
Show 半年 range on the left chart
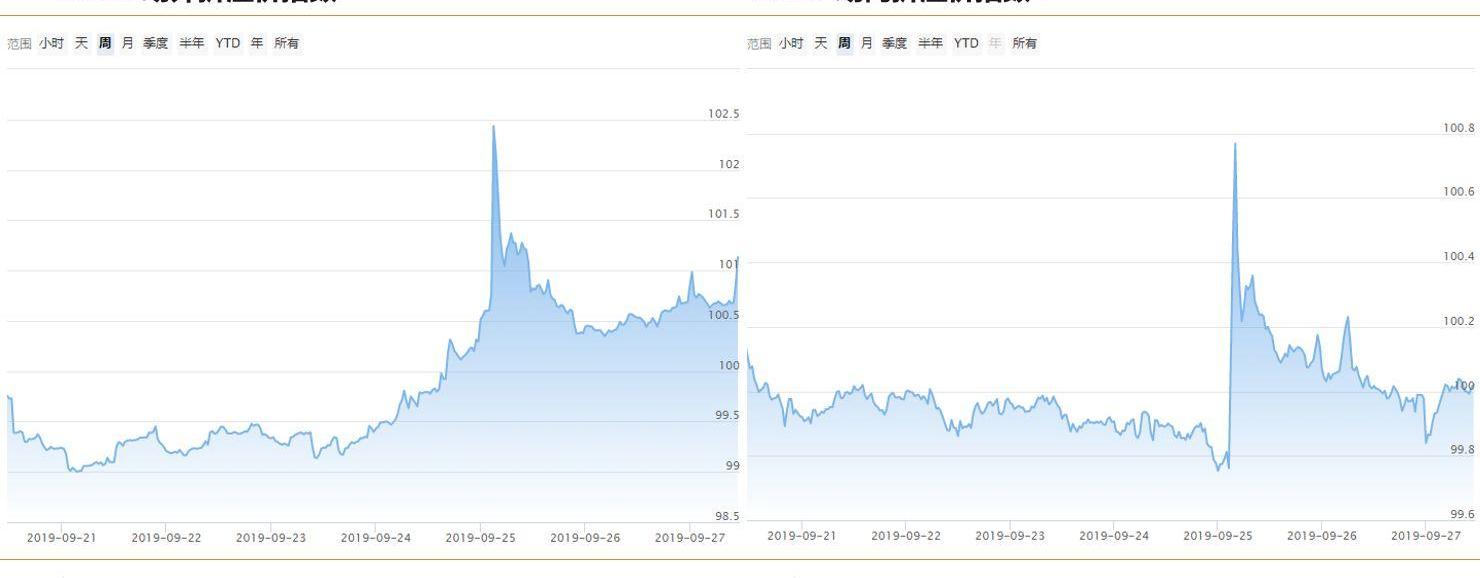pos(192,43)
